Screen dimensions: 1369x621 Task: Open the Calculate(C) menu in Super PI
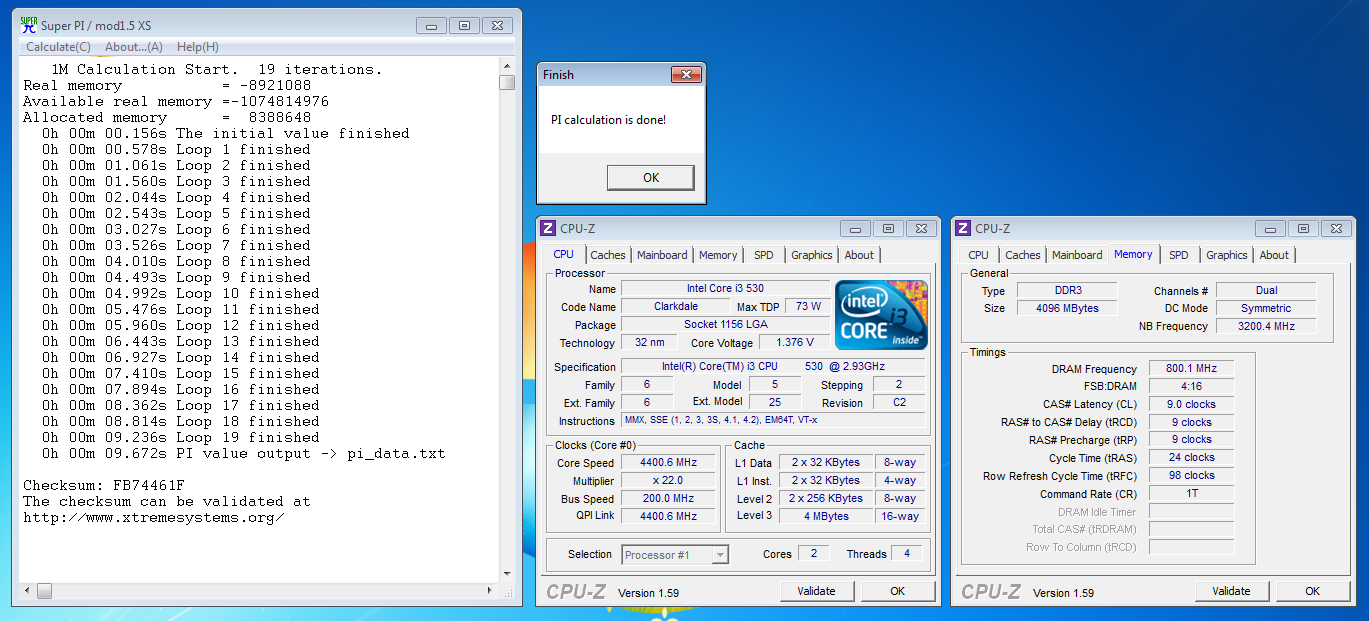58,47
